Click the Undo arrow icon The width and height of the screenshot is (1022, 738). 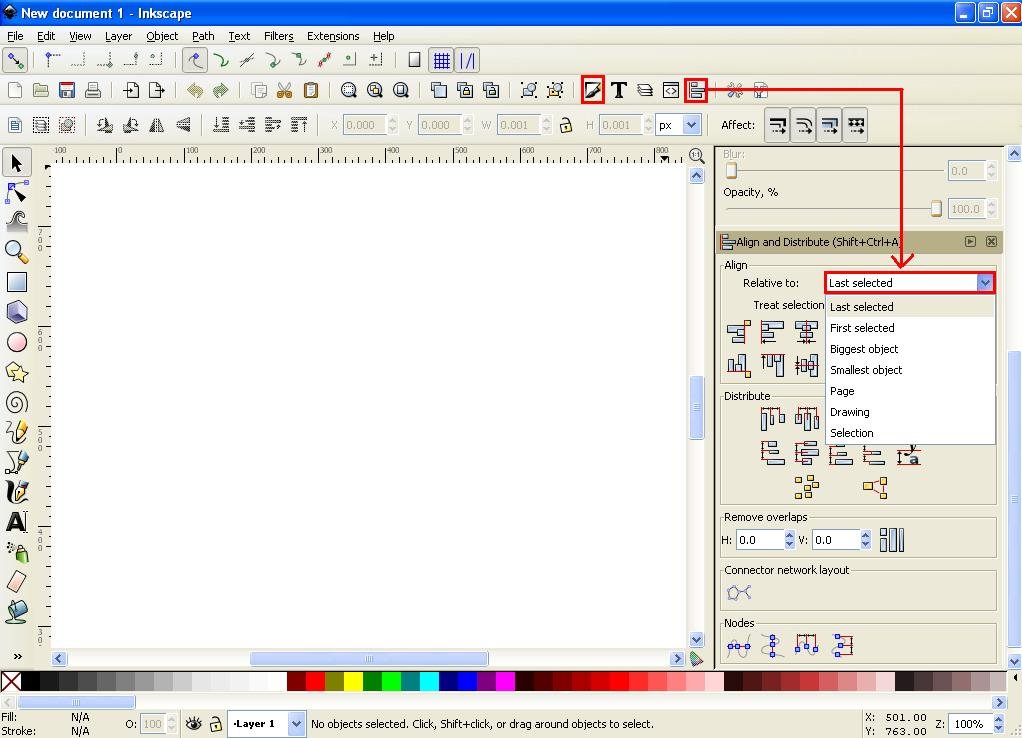point(194,90)
